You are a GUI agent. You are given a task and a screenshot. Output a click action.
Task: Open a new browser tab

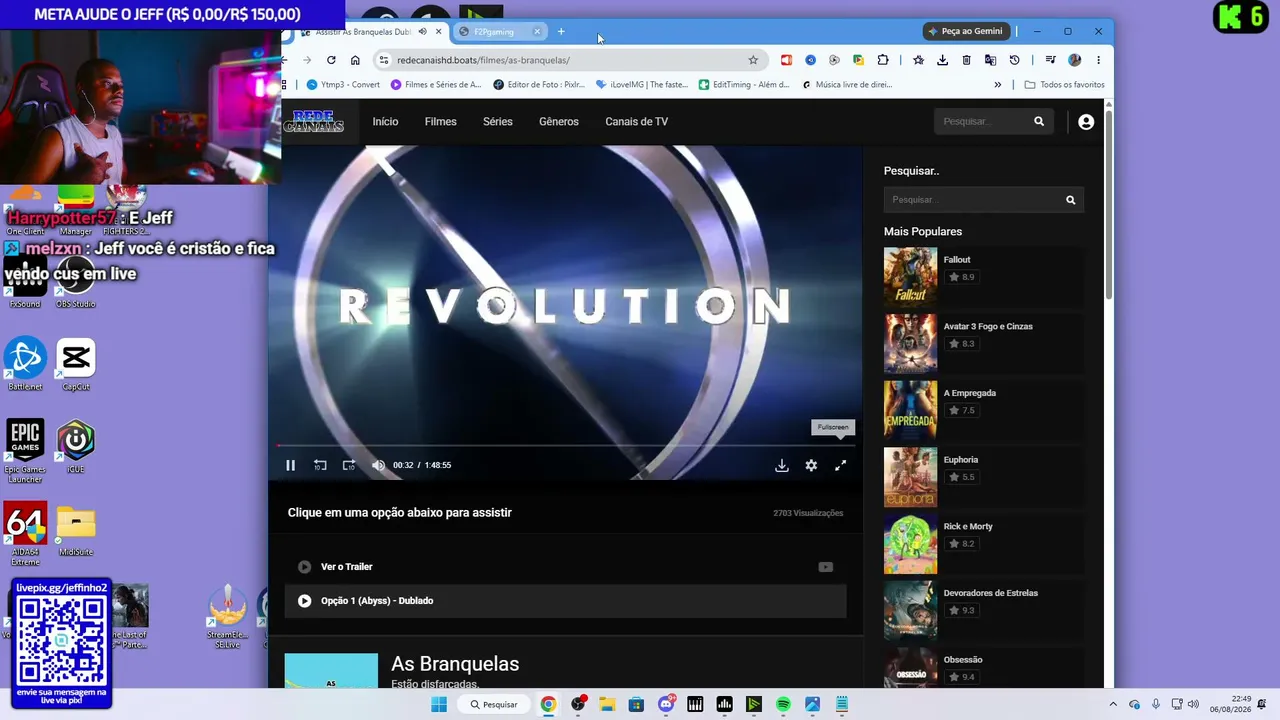[561, 32]
